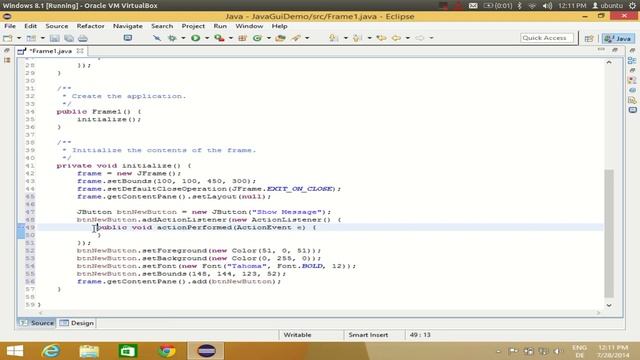Click the Save icon in toolbar
The width and height of the screenshot is (640, 360).
tap(54, 38)
